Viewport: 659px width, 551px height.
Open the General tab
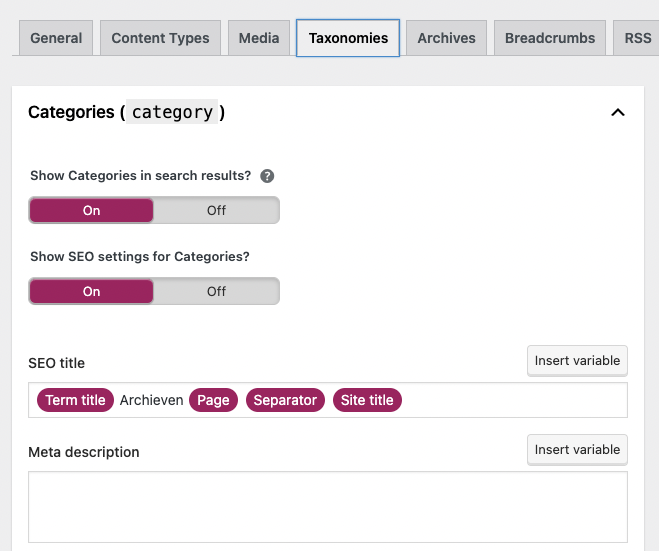tap(56, 38)
